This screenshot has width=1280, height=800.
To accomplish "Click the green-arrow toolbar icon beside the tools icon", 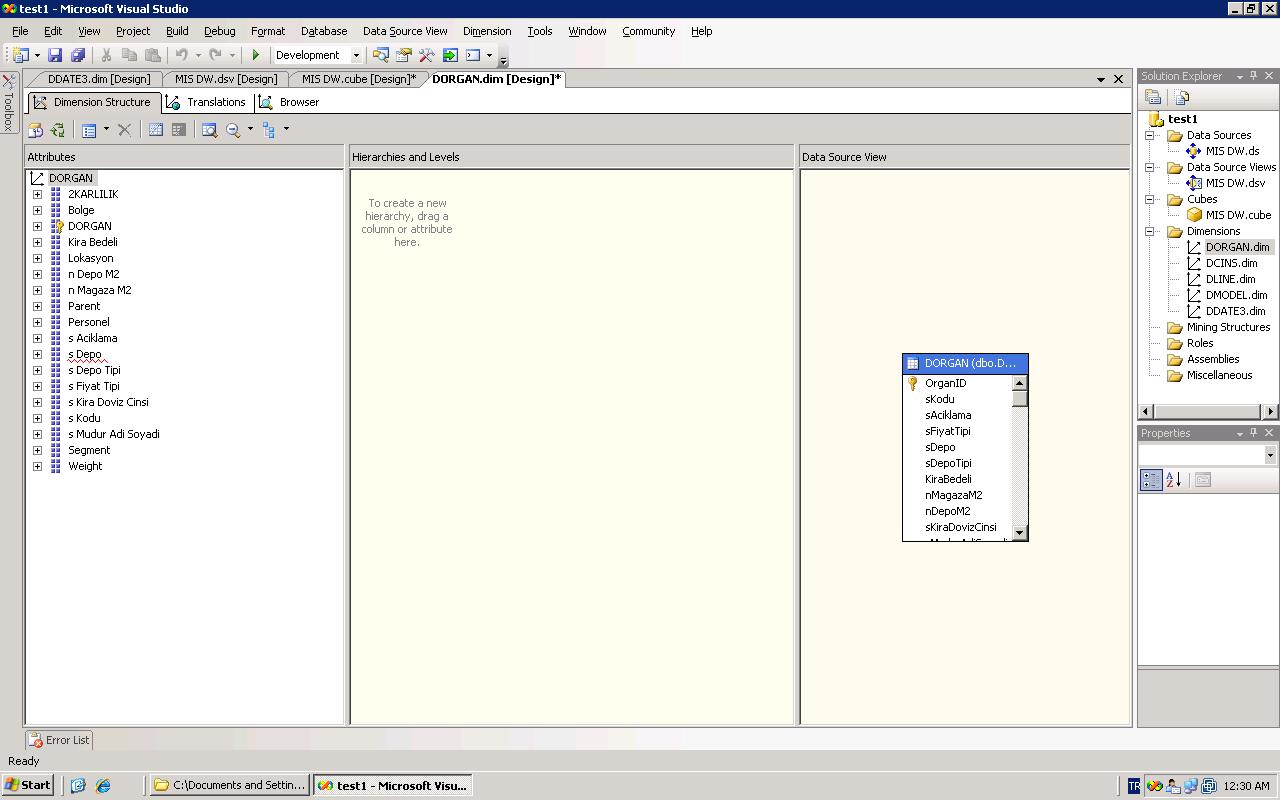I will tap(450, 55).
